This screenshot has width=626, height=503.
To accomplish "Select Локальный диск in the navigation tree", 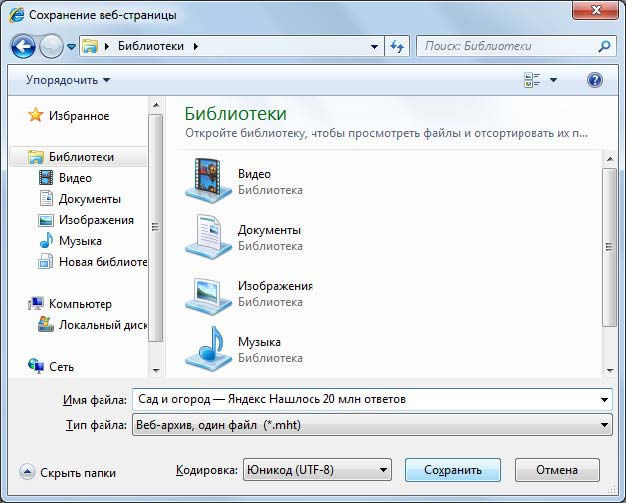I will click(x=103, y=325).
